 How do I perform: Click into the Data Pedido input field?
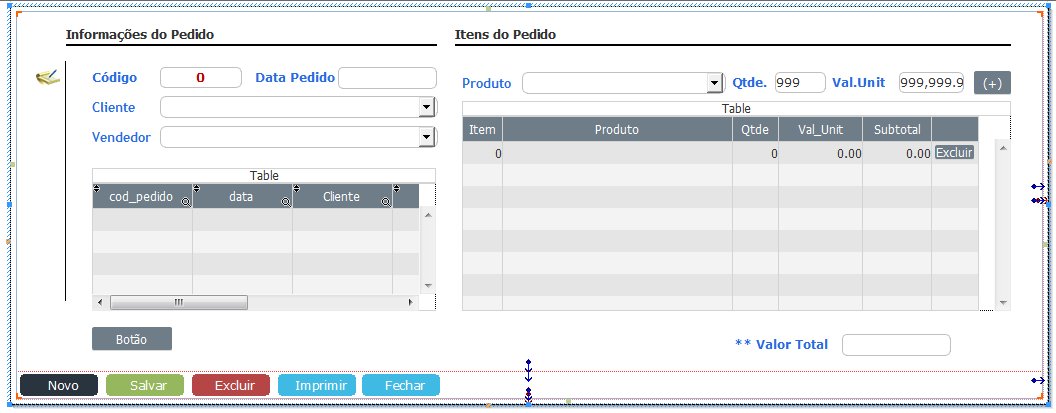point(387,77)
